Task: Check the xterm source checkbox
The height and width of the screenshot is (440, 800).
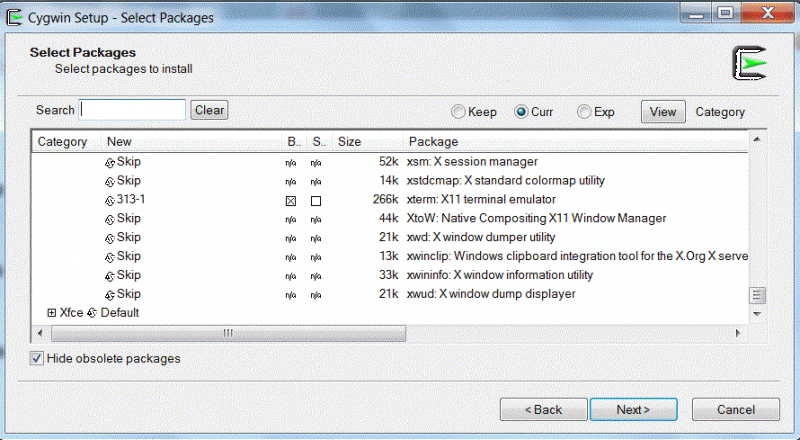Action: pyautogui.click(x=316, y=201)
